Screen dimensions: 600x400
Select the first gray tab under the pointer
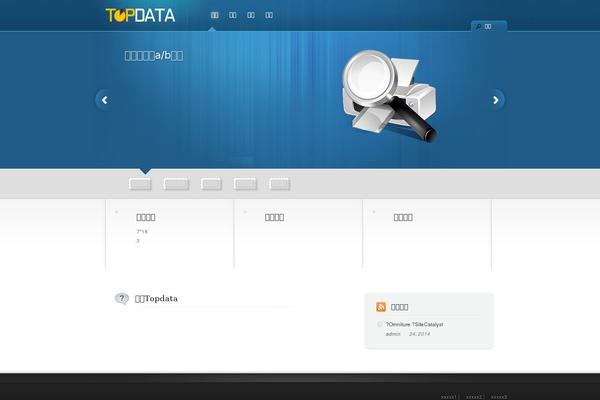140,184
